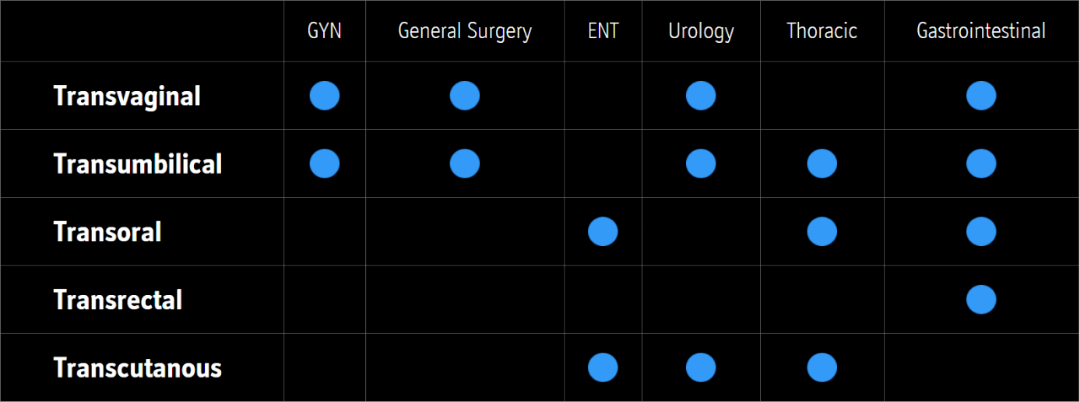Select the Transoral Thoracic dot
Screen dimensions: 1080x402
[822, 232]
